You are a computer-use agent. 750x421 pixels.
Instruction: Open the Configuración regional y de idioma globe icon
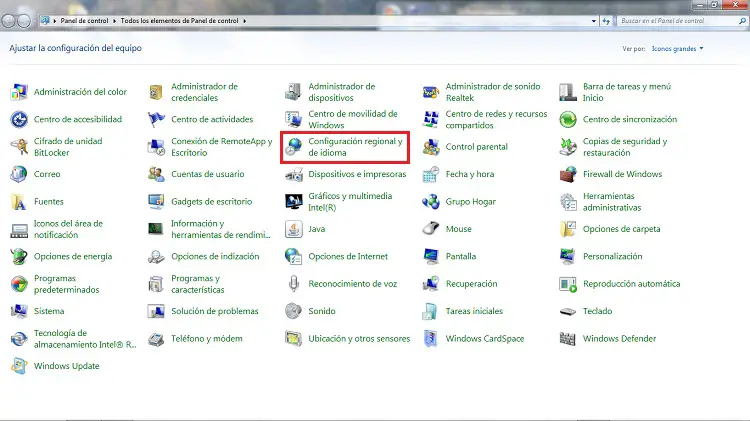coord(293,147)
